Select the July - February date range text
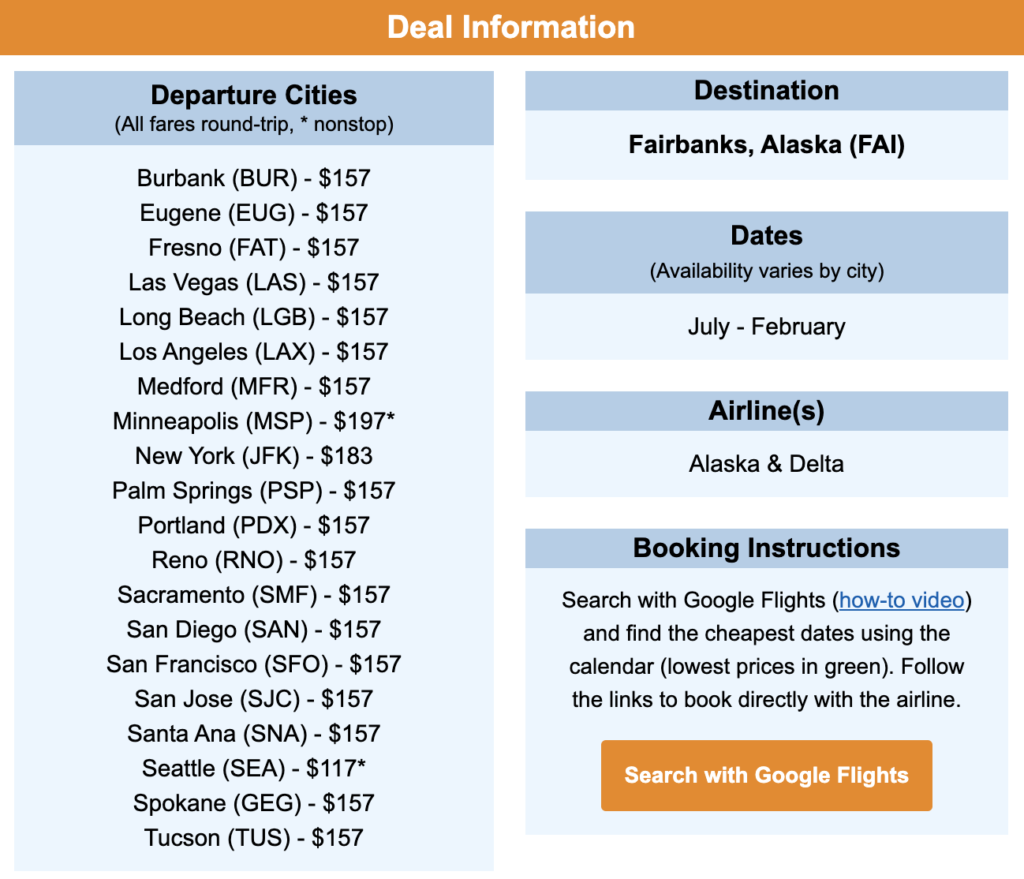The height and width of the screenshot is (879, 1024). [x=766, y=326]
